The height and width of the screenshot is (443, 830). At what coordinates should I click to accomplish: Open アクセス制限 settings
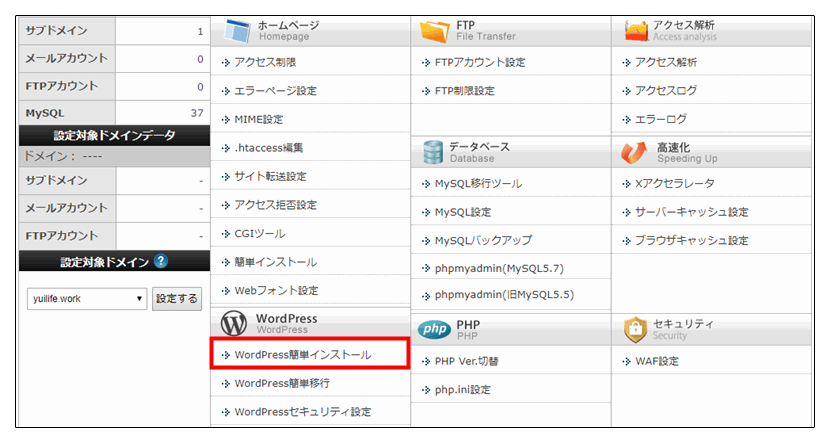(265, 62)
